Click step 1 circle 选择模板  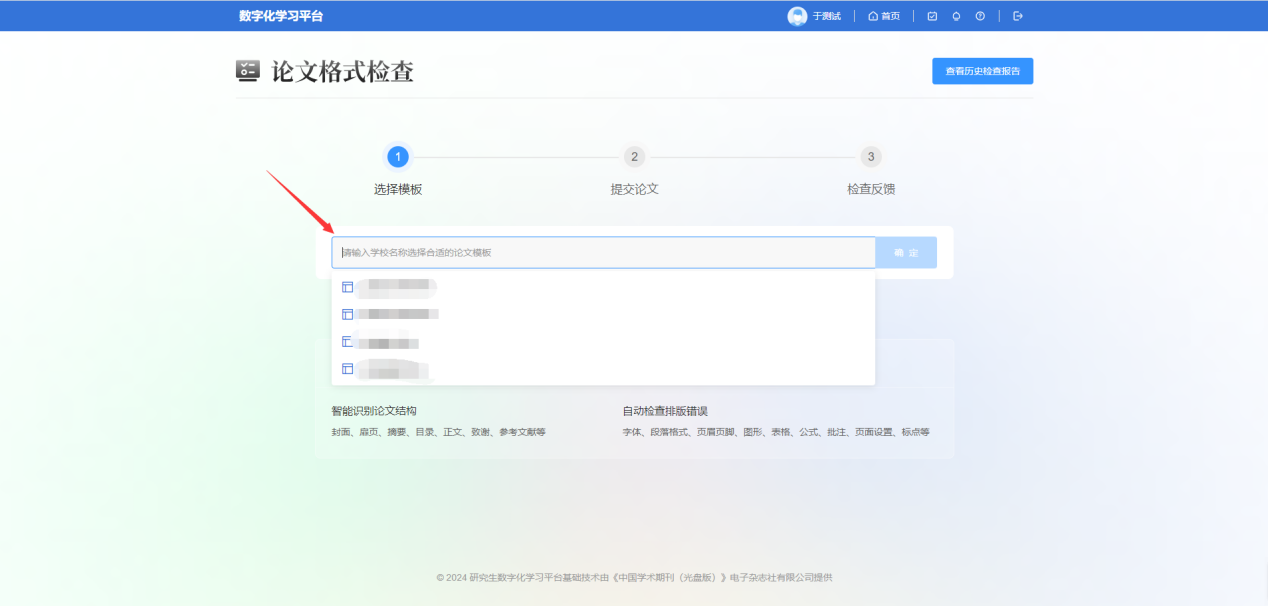point(398,157)
